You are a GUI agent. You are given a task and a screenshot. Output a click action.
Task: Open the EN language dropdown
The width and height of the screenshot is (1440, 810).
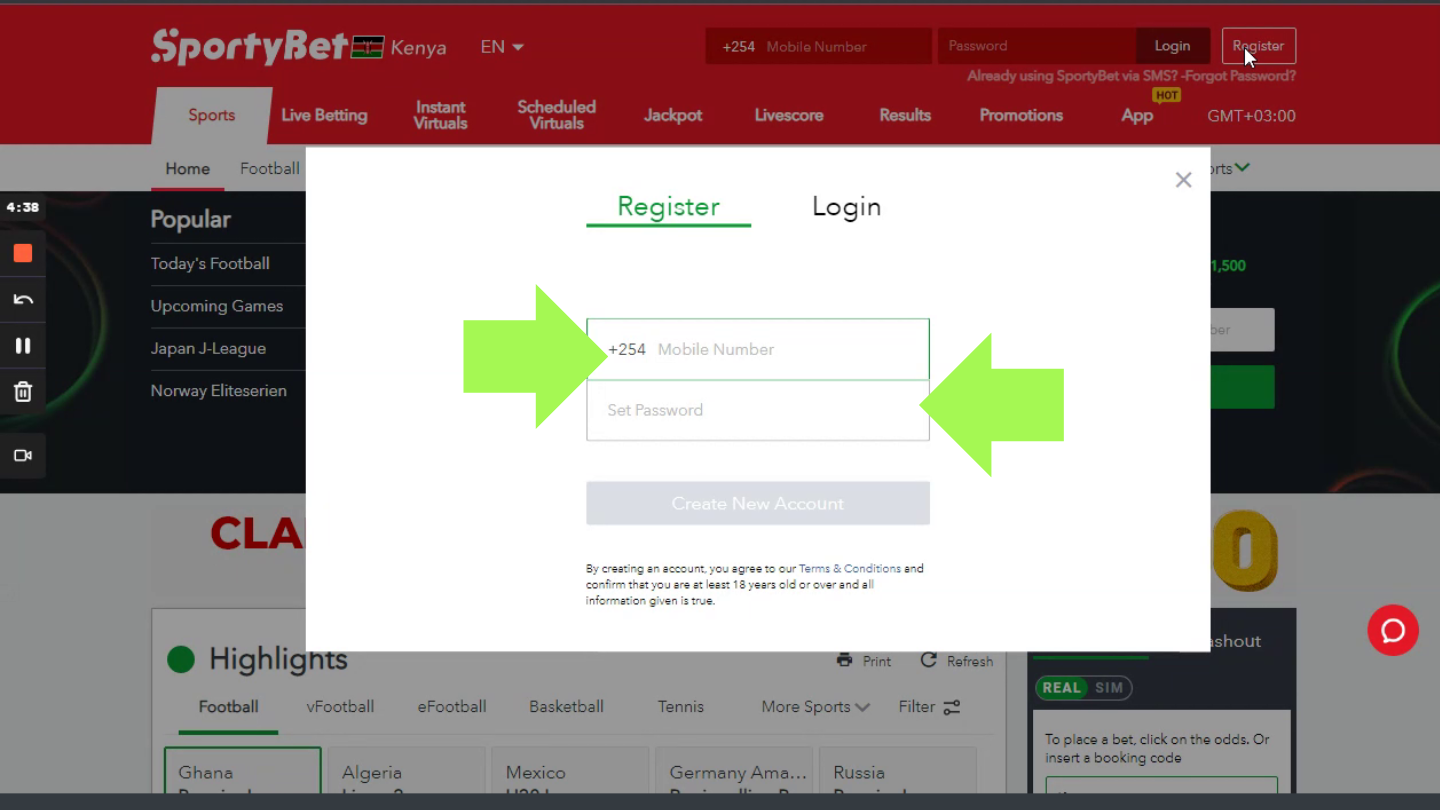point(502,47)
